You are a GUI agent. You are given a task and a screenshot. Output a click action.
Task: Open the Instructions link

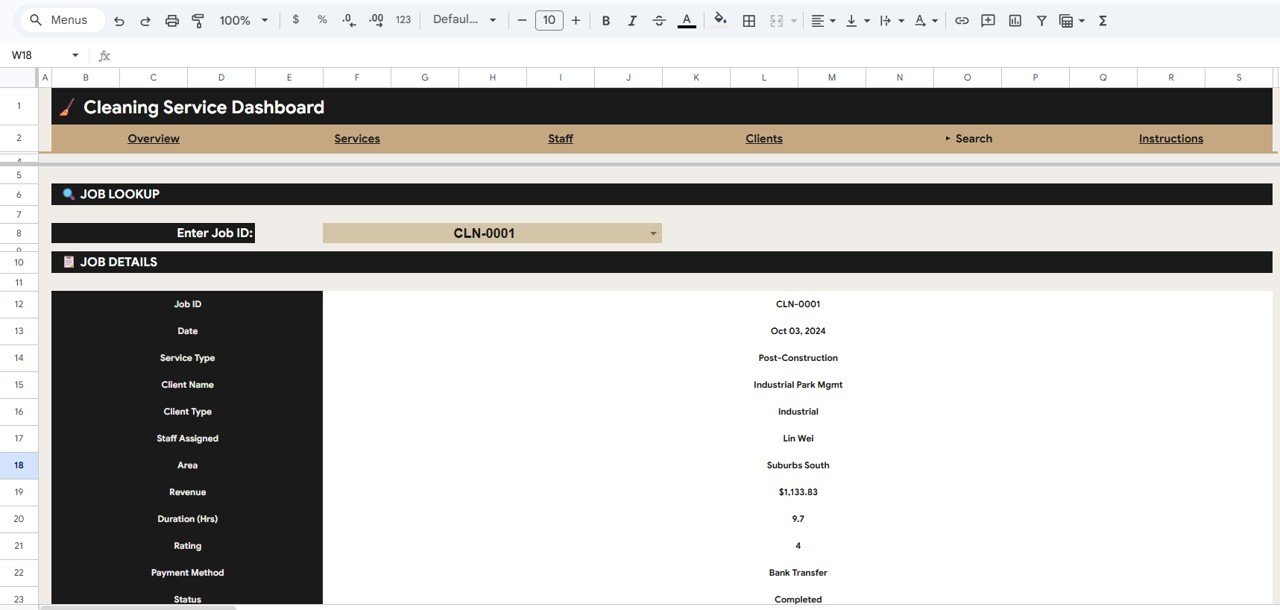1170,138
